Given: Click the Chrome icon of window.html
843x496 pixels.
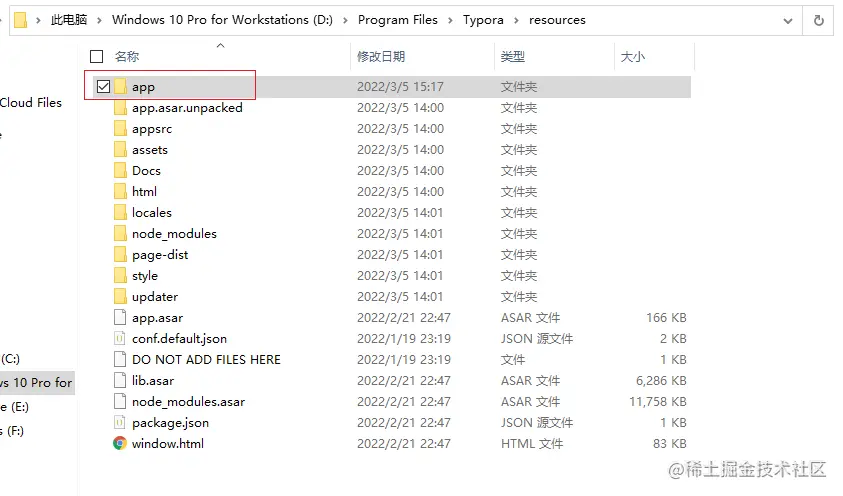Looking at the screenshot, I should 120,443.
